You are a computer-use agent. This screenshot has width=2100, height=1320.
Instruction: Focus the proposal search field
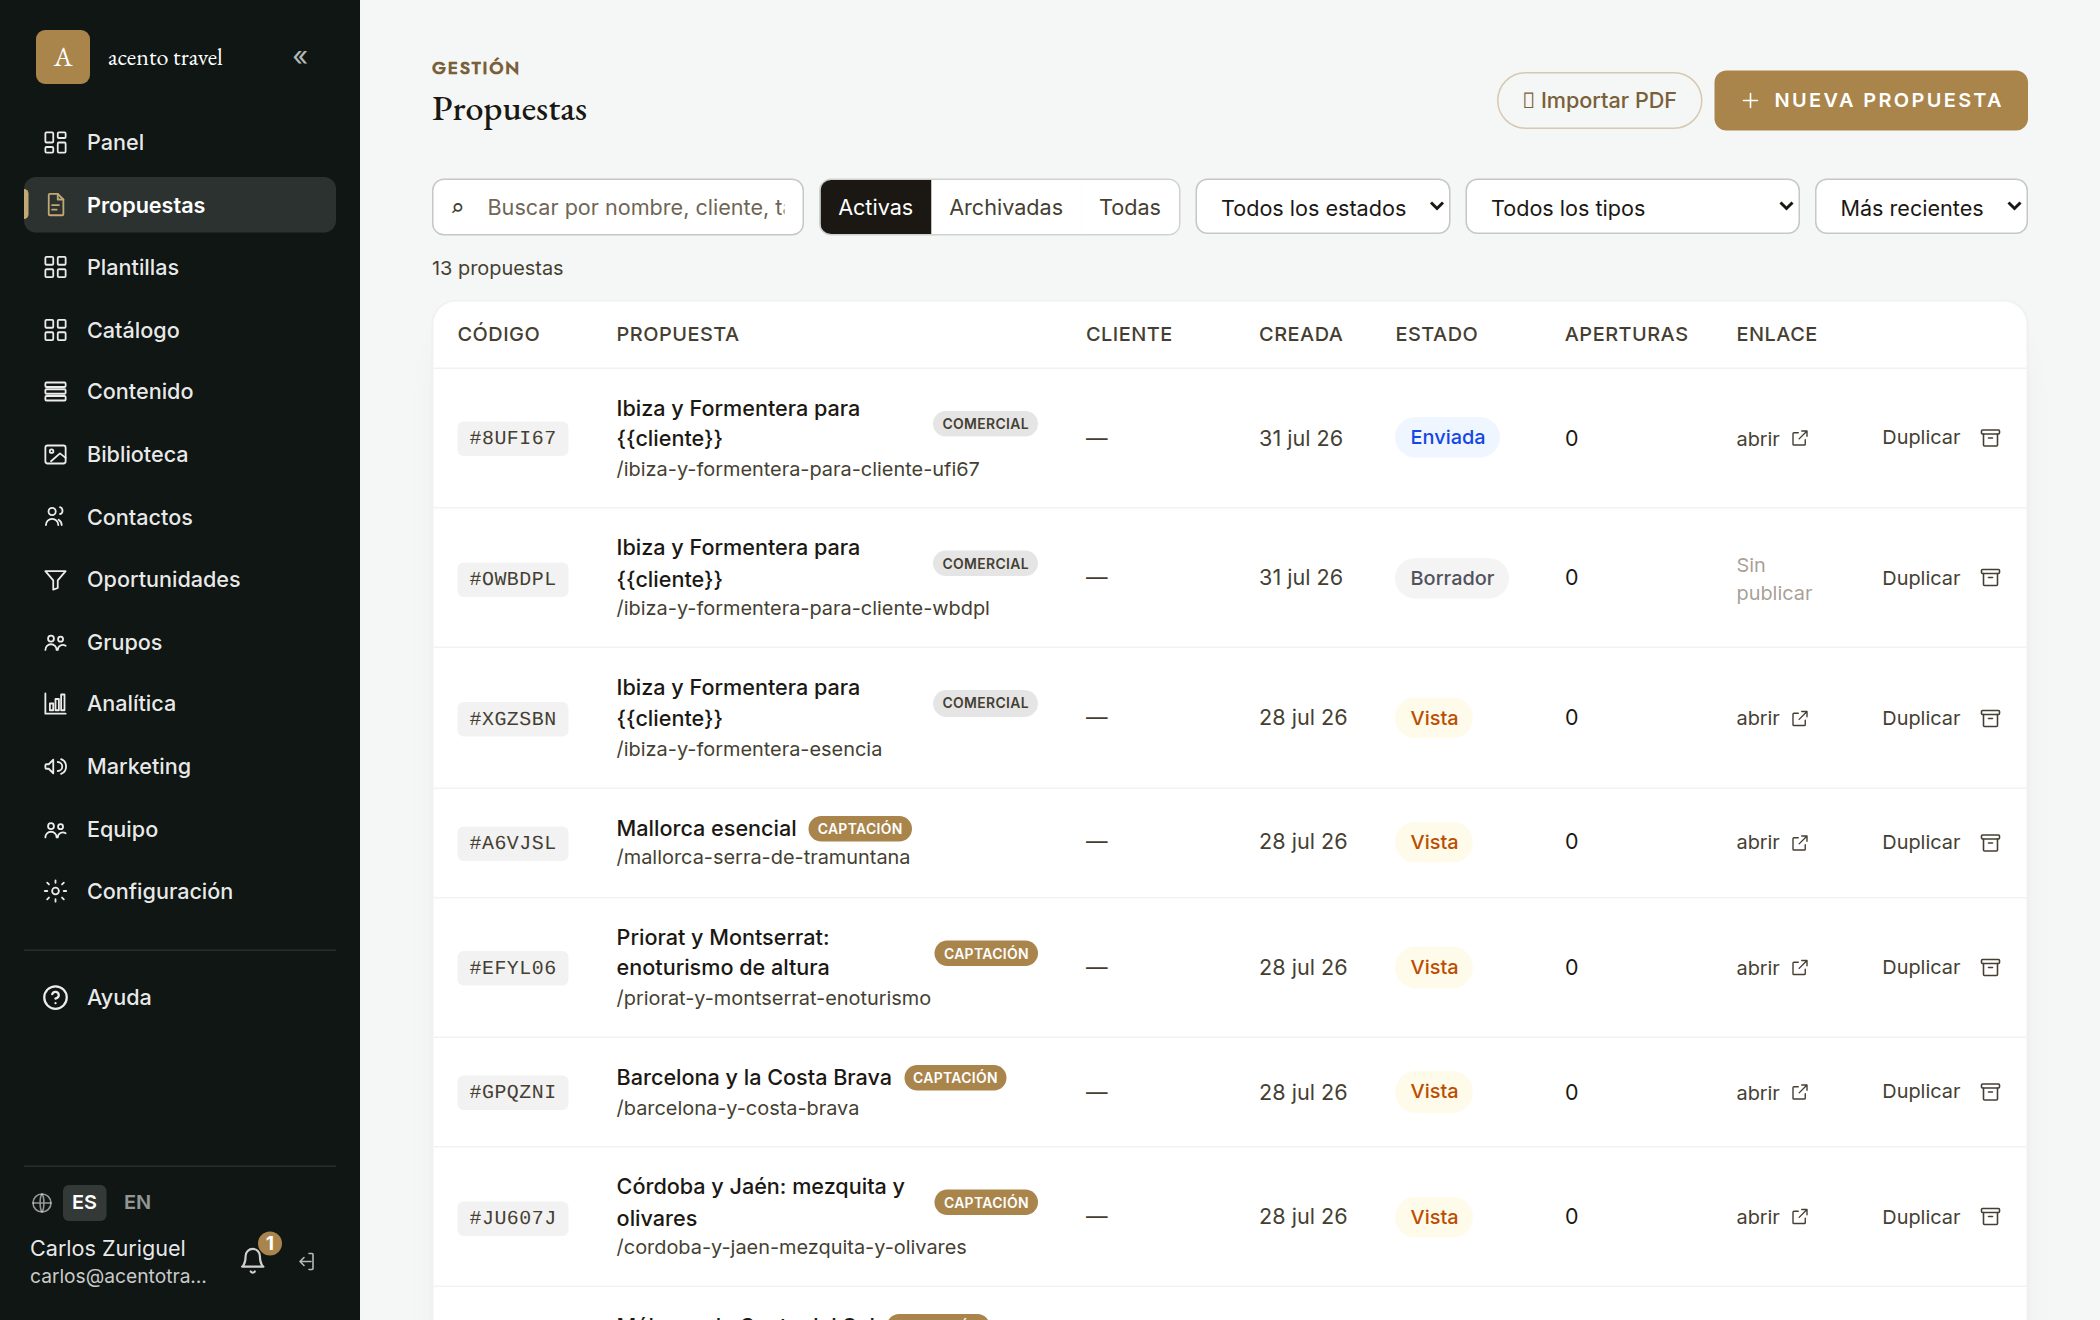click(618, 207)
